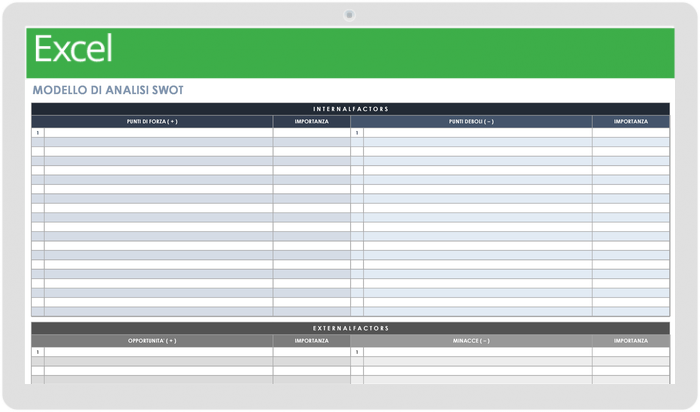
Task: Select row number 1 under OPPORTUNITA'
Action: (38, 352)
